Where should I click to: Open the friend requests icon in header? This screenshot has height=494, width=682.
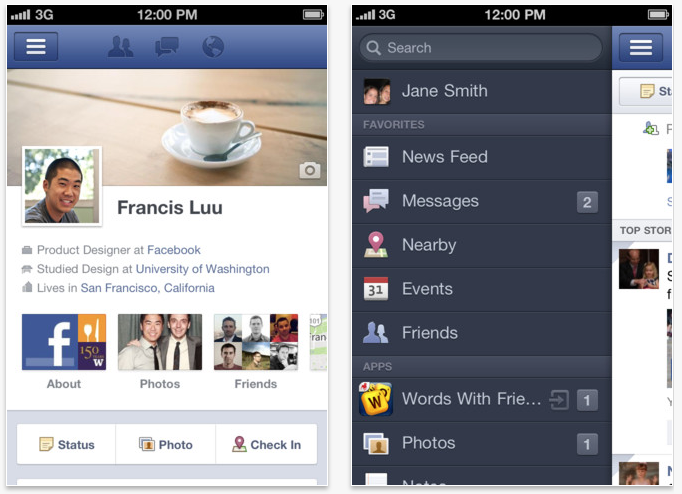coord(120,47)
